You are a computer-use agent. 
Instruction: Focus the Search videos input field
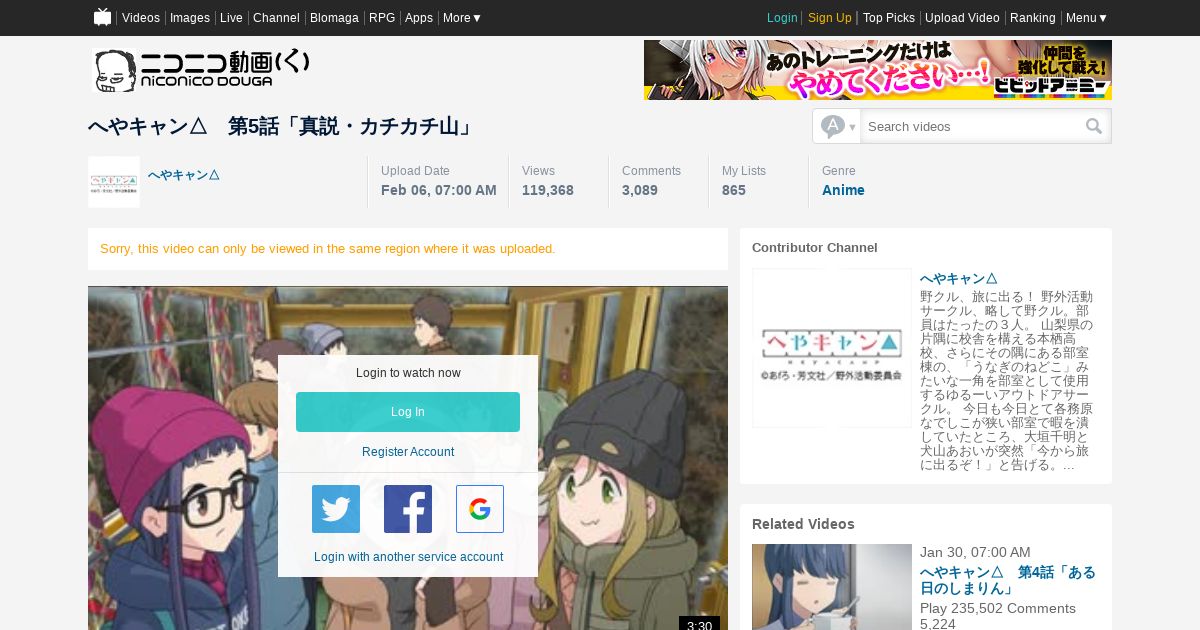[x=972, y=126]
